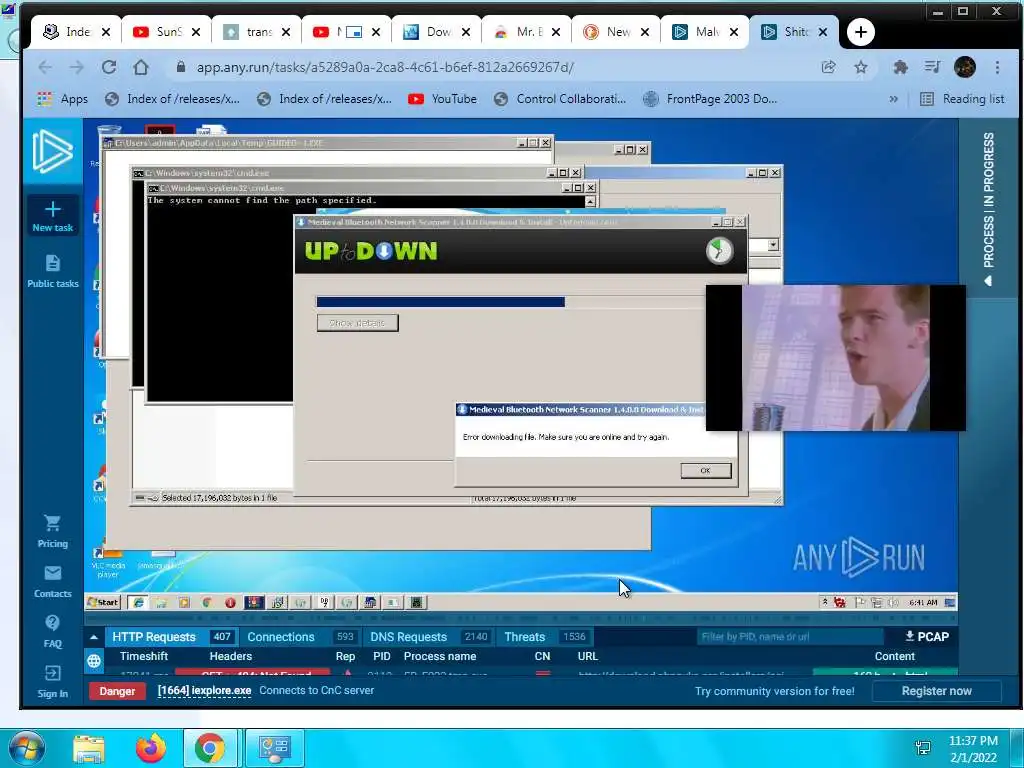Click the ANY.RUN logo in sidebar

(52, 152)
